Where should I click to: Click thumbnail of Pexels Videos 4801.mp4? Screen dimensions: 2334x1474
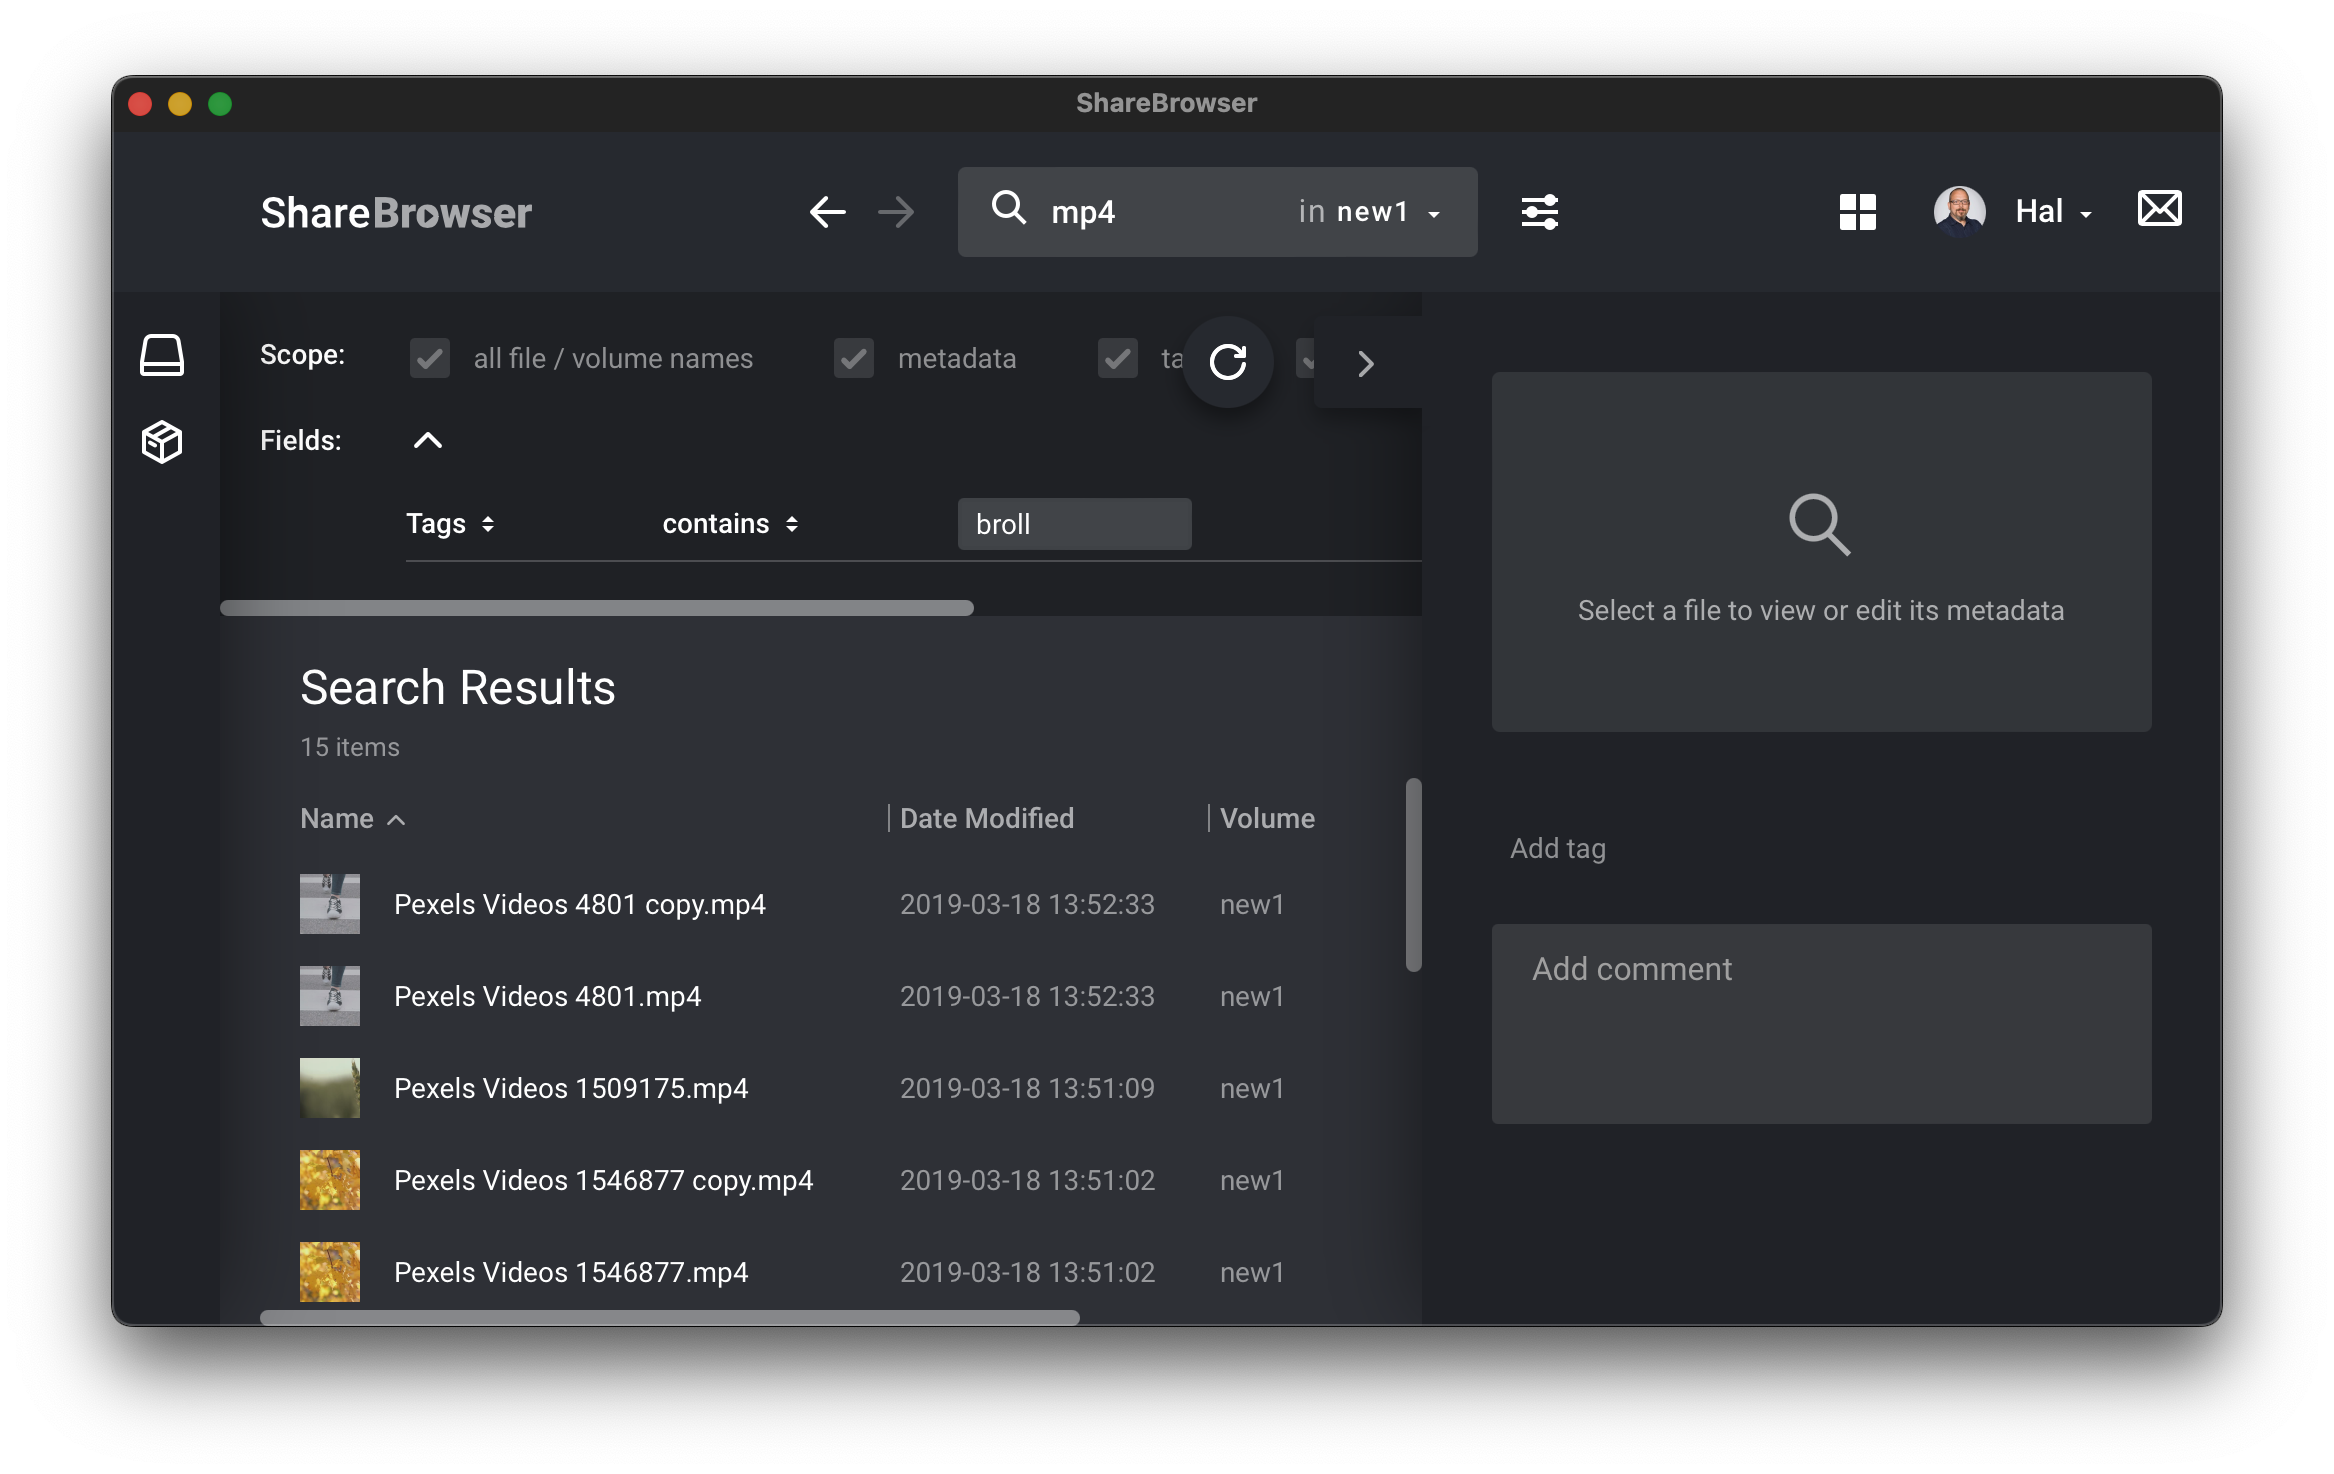click(330, 996)
